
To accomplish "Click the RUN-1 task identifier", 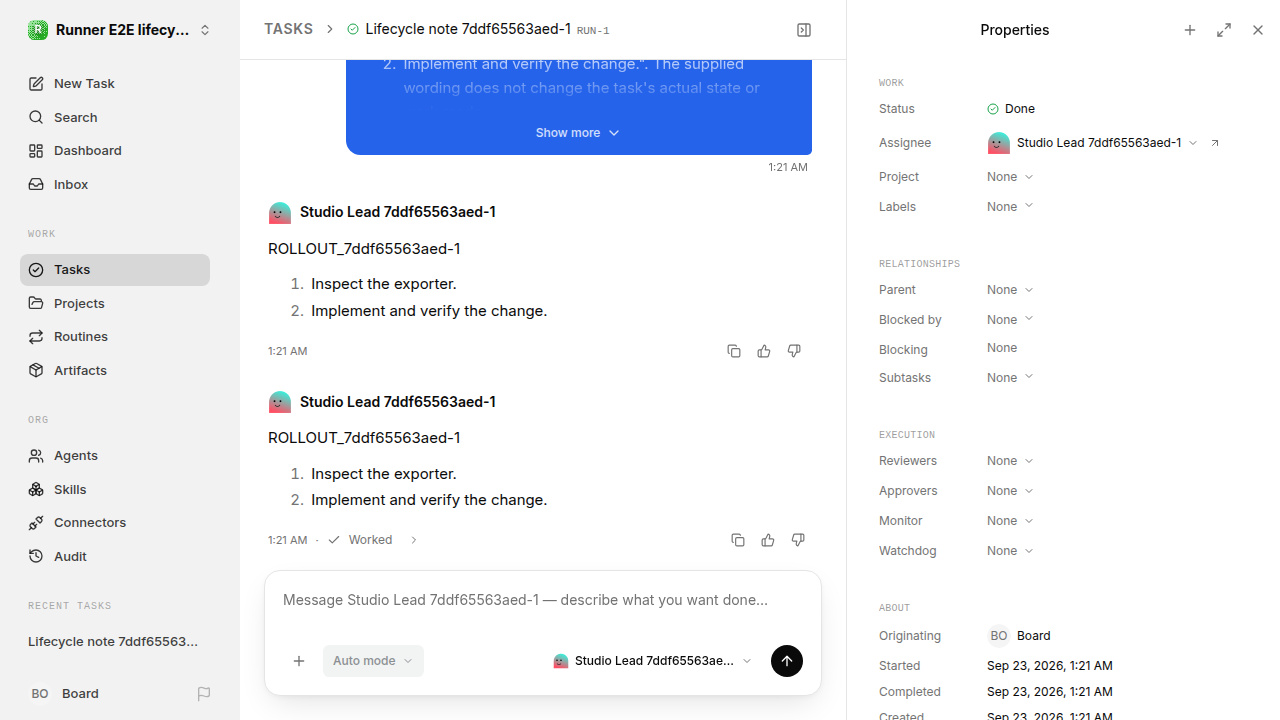I will 593,31.
